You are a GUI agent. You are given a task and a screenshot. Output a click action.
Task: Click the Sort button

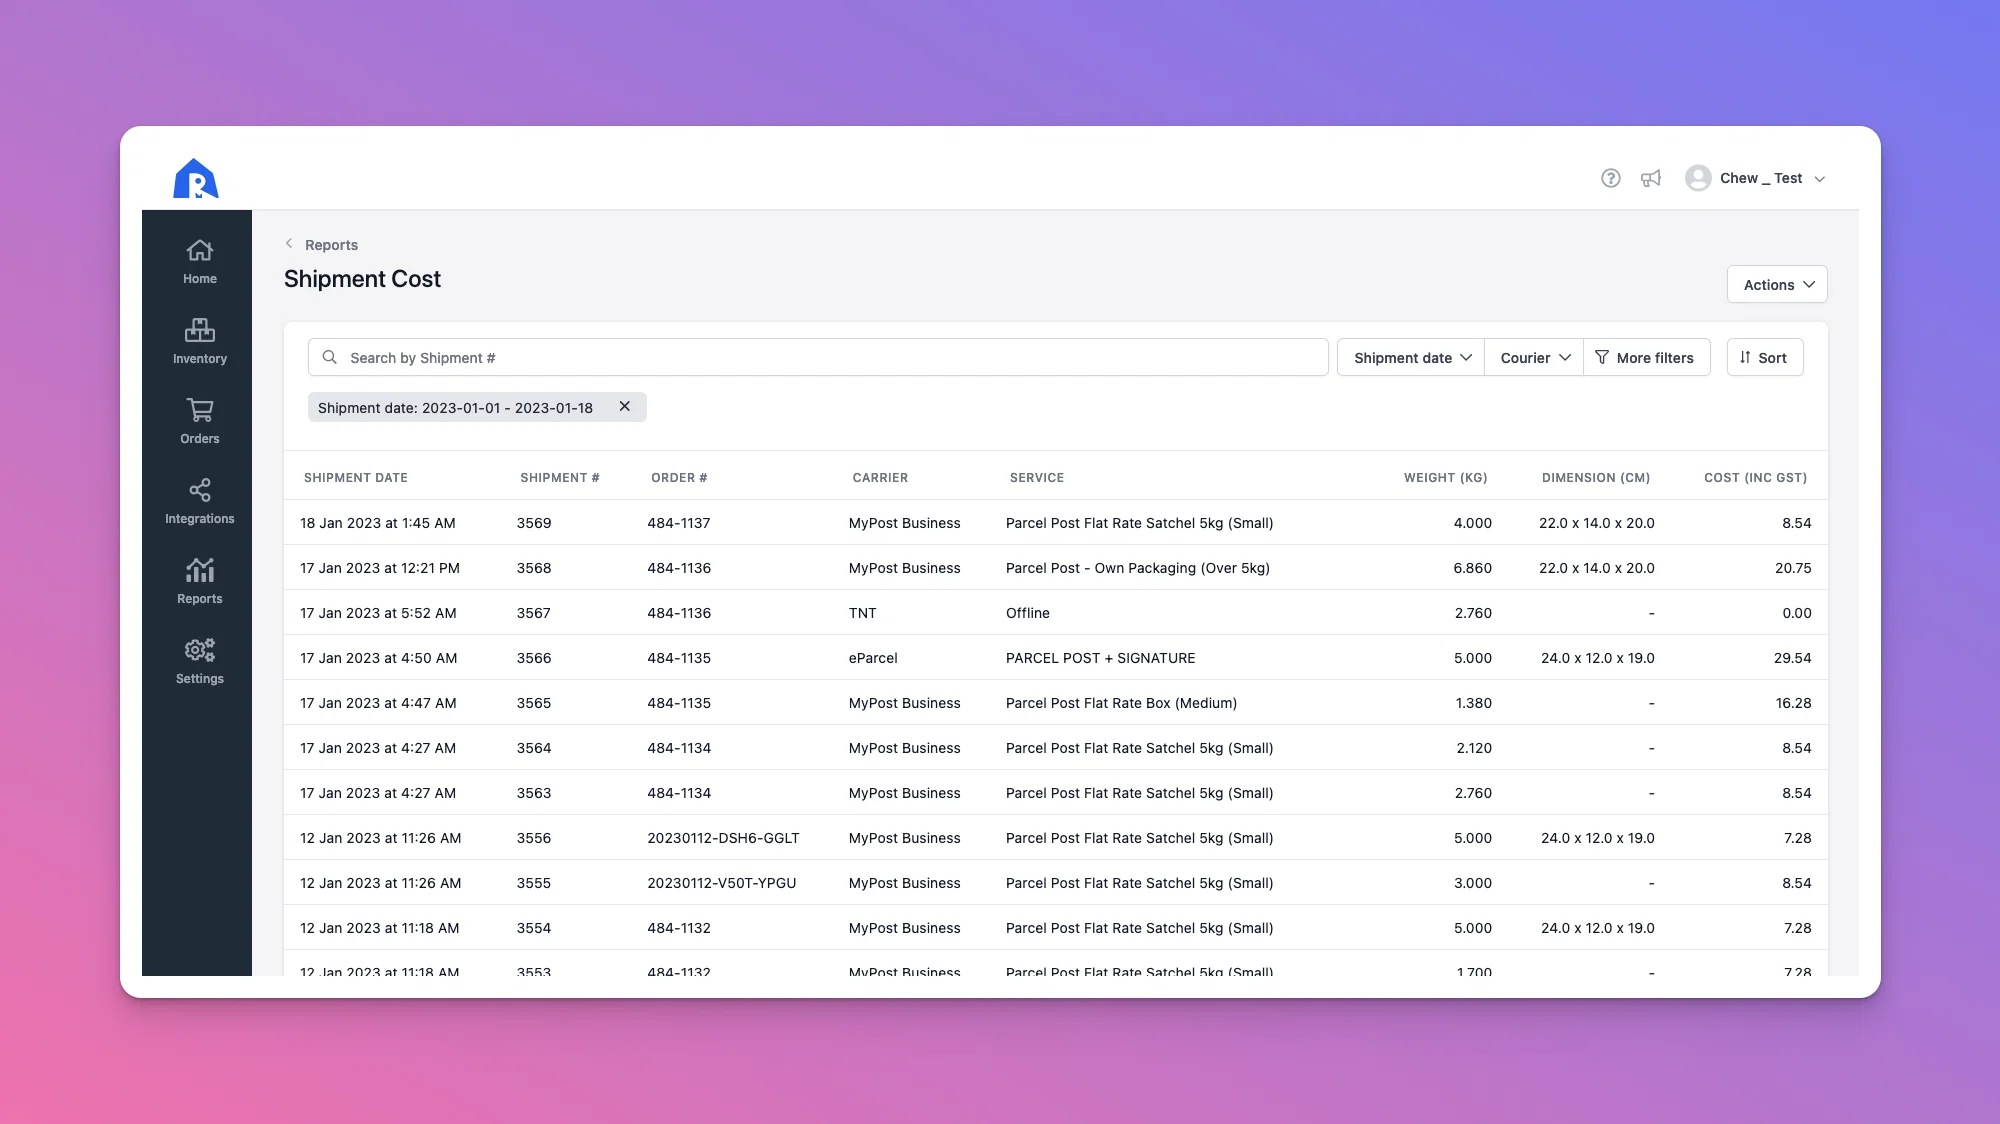tap(1764, 357)
